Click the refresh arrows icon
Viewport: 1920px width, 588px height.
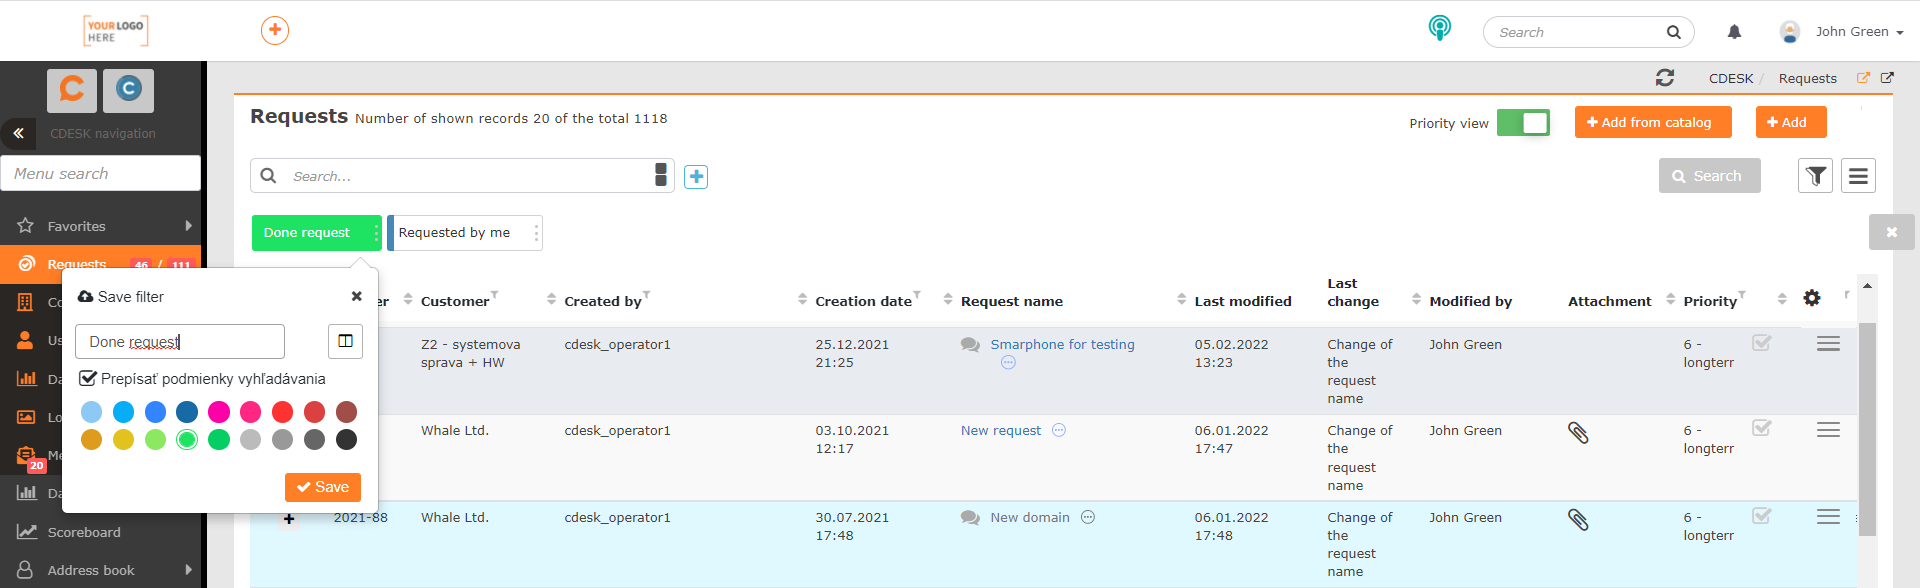1664,77
